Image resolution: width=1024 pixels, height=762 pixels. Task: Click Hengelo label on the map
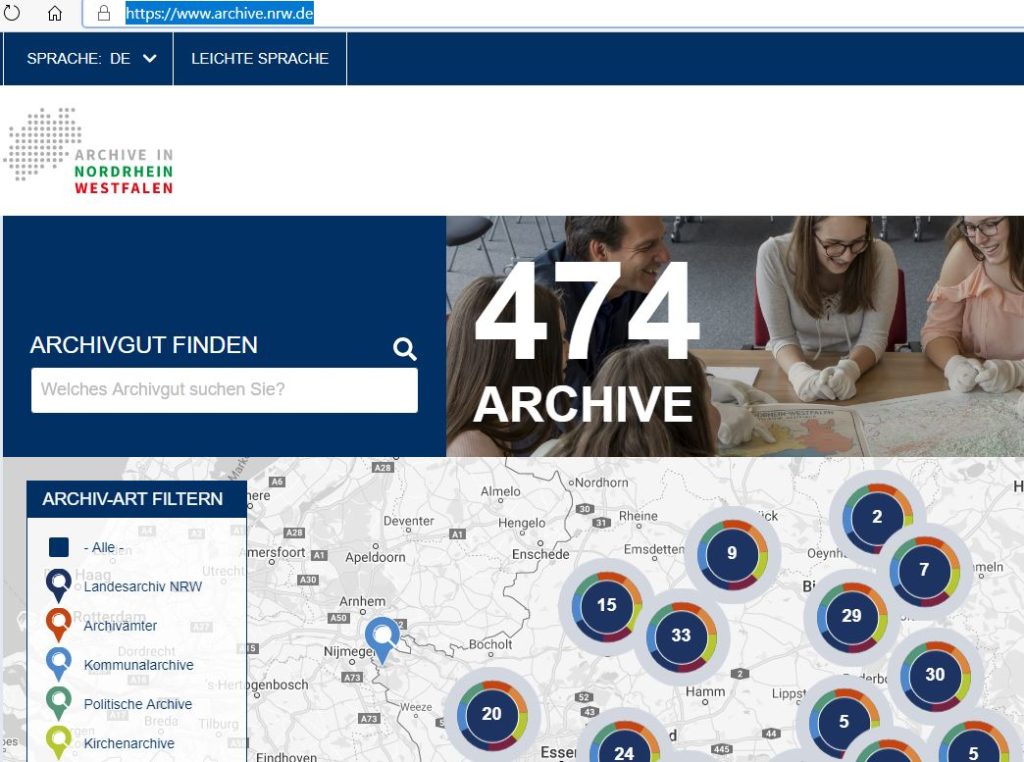click(x=522, y=523)
